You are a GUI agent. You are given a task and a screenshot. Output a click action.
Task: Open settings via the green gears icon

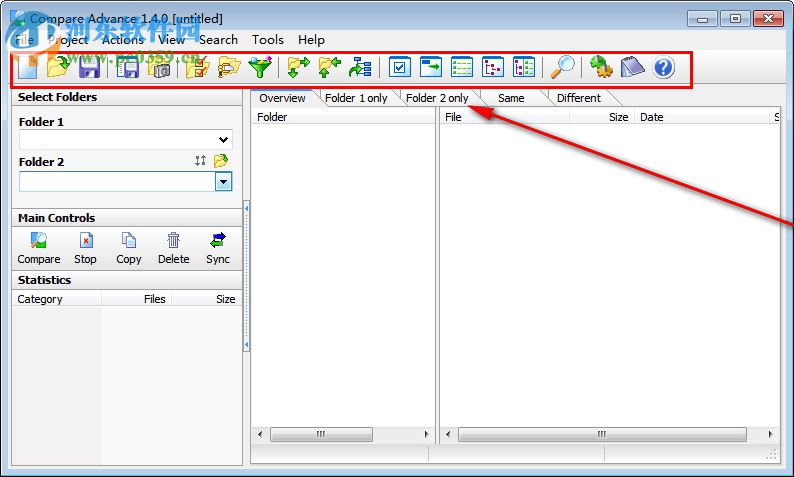pyautogui.click(x=601, y=67)
